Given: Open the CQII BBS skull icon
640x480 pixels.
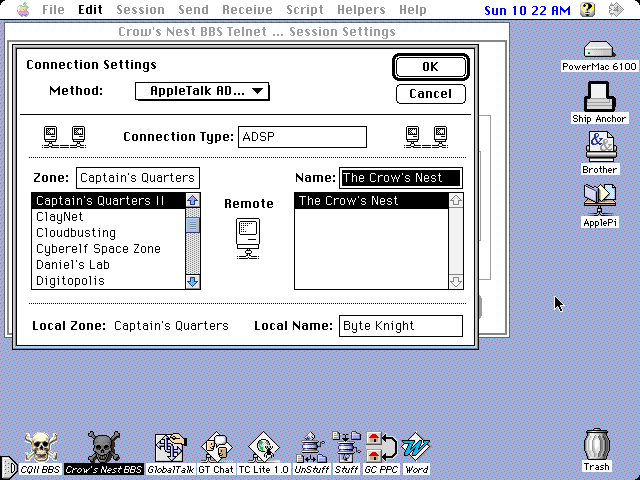Looking at the screenshot, I should coord(40,447).
